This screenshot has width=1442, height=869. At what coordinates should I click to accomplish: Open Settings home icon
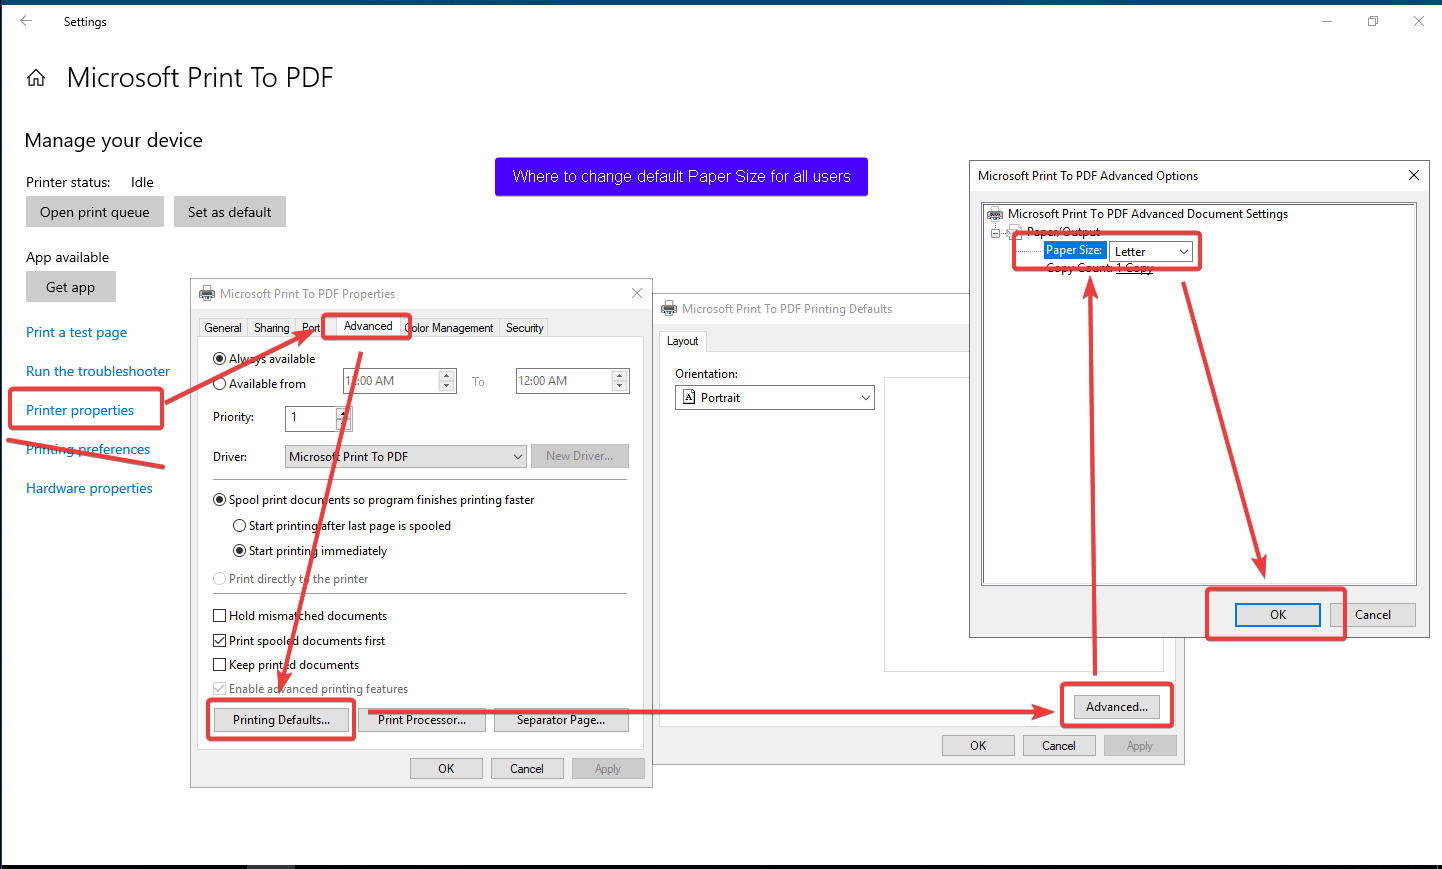[x=36, y=78]
